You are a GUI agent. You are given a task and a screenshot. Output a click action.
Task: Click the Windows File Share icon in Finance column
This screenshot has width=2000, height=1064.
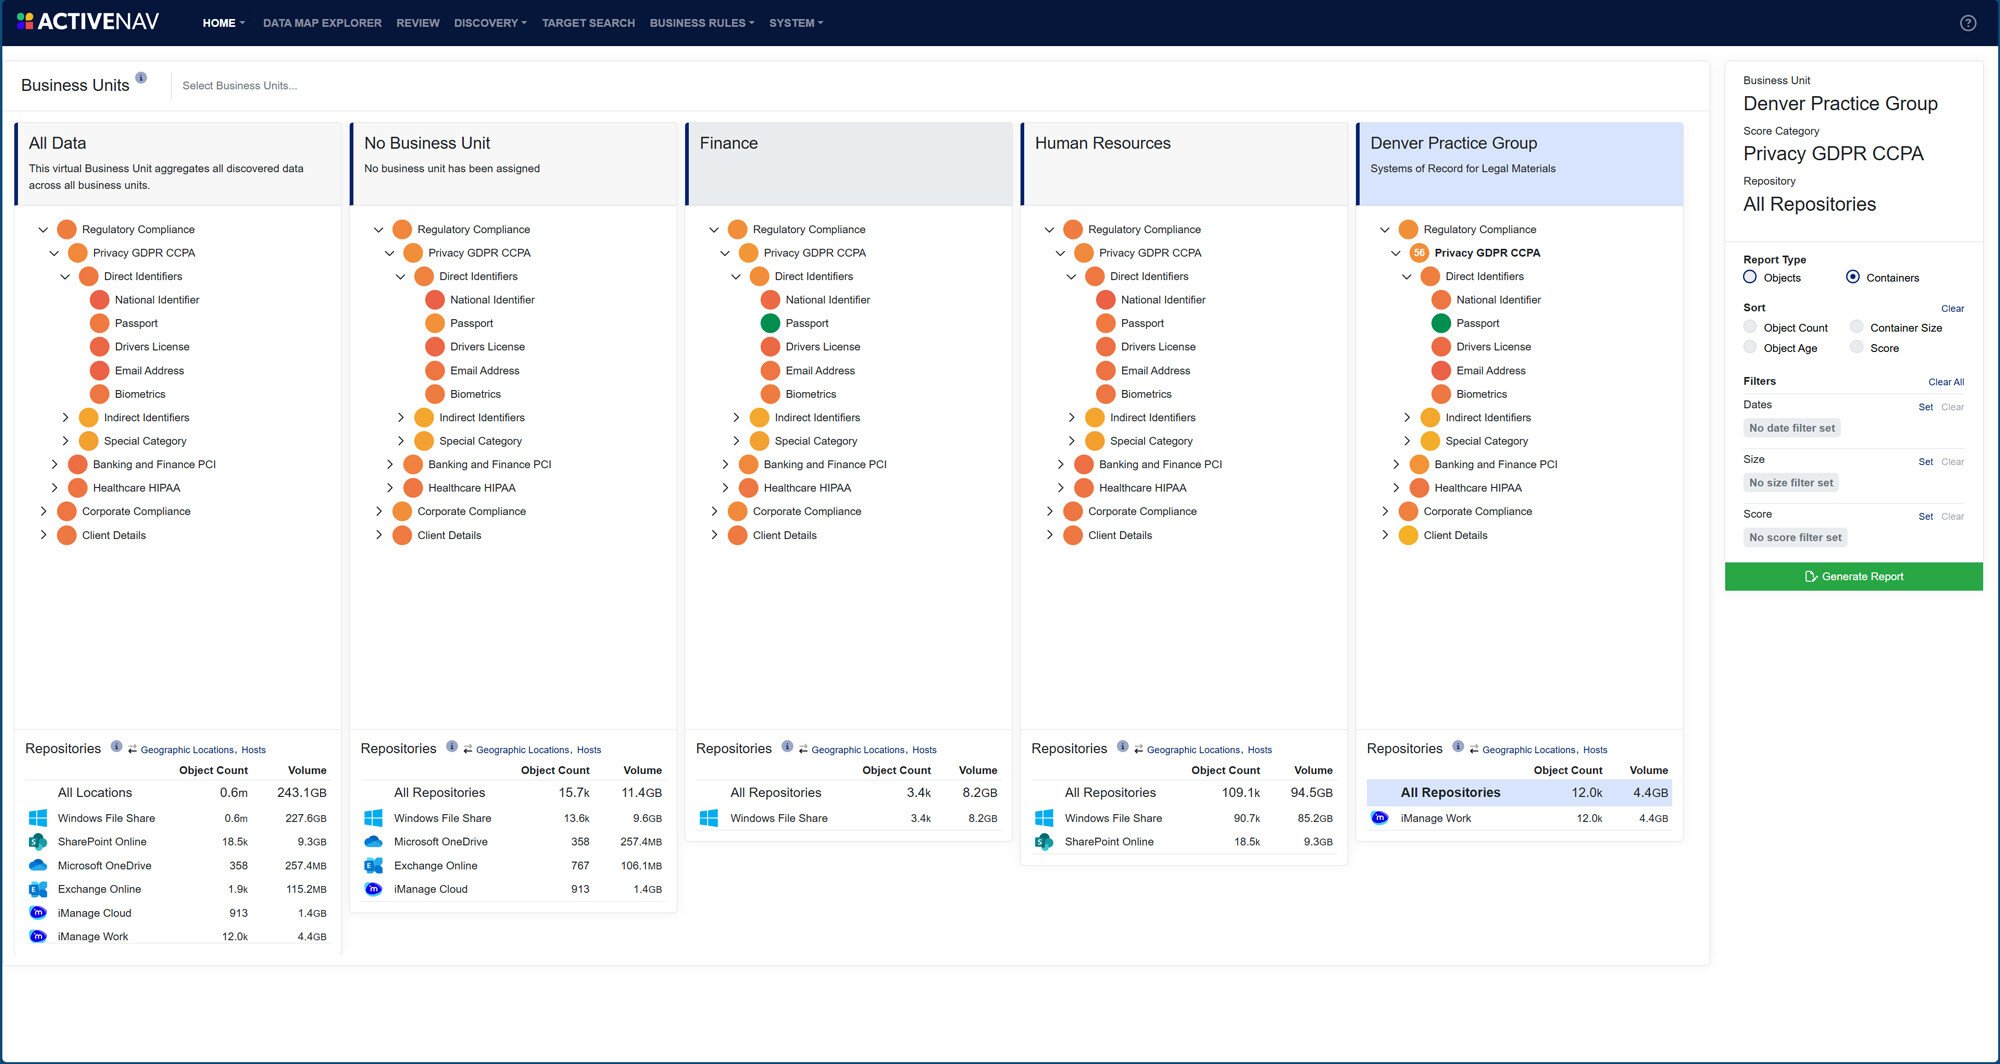click(710, 818)
